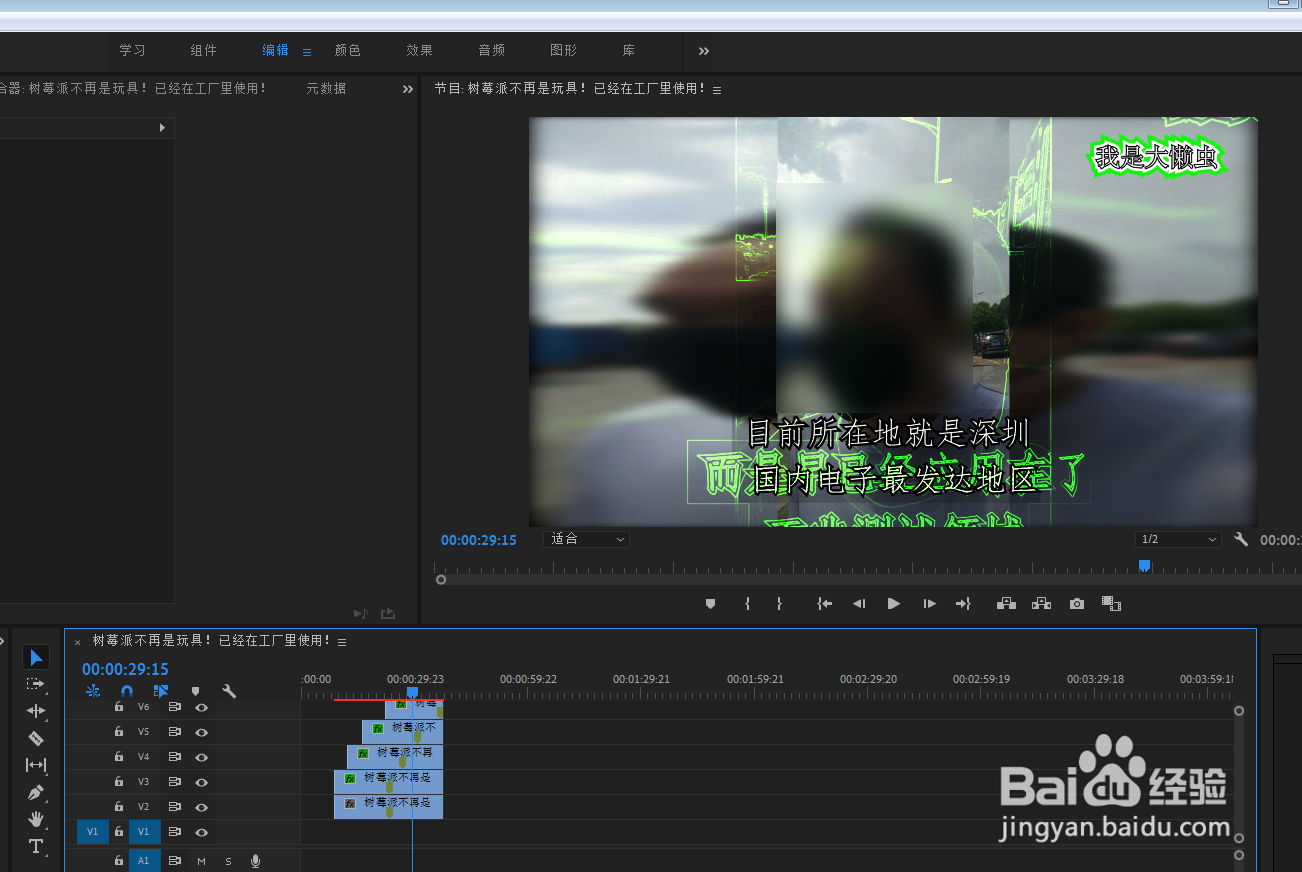Open program monitor settings wrench

point(1241,539)
